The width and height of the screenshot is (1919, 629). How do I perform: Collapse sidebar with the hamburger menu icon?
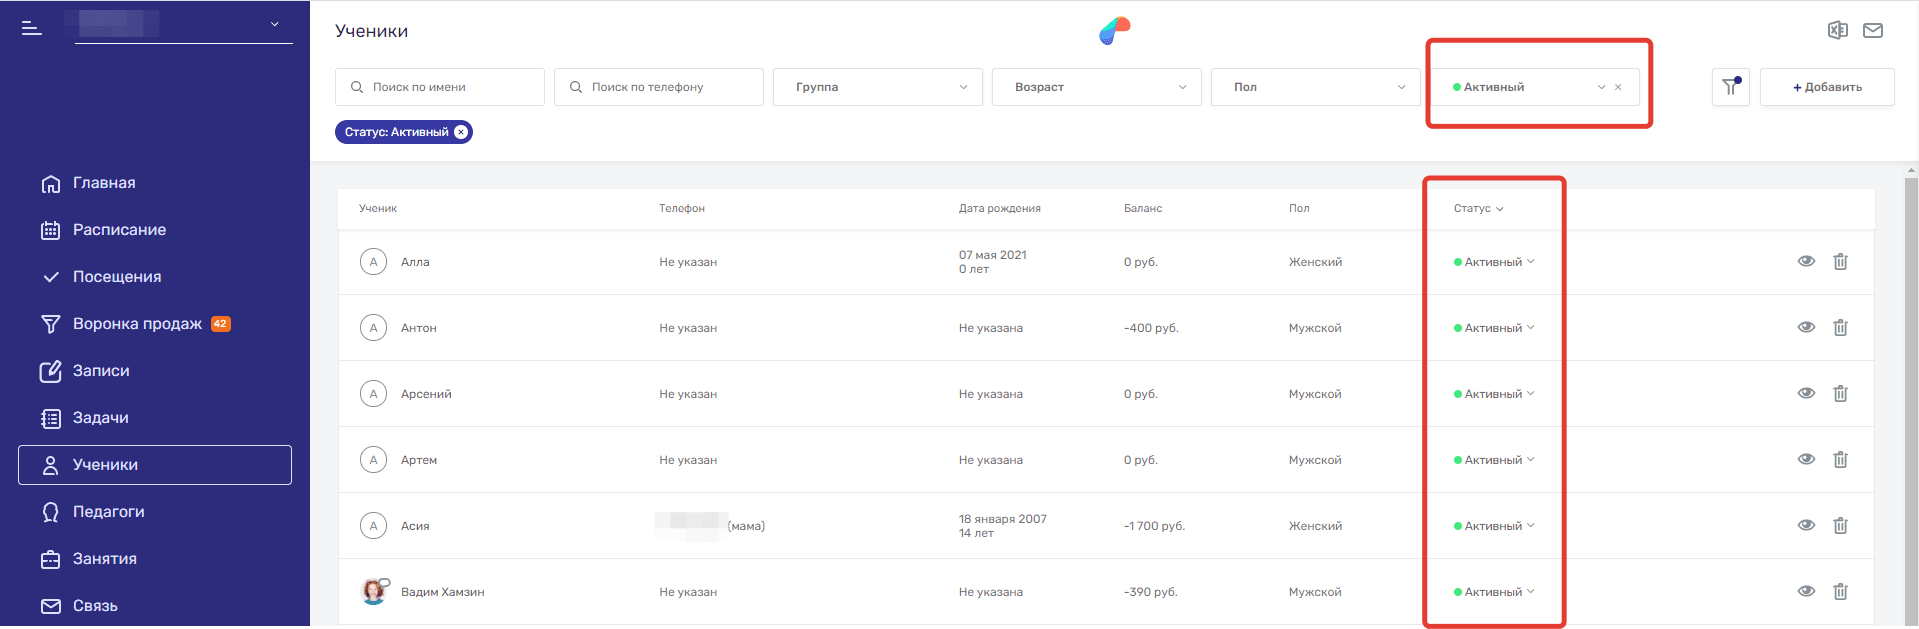(32, 28)
